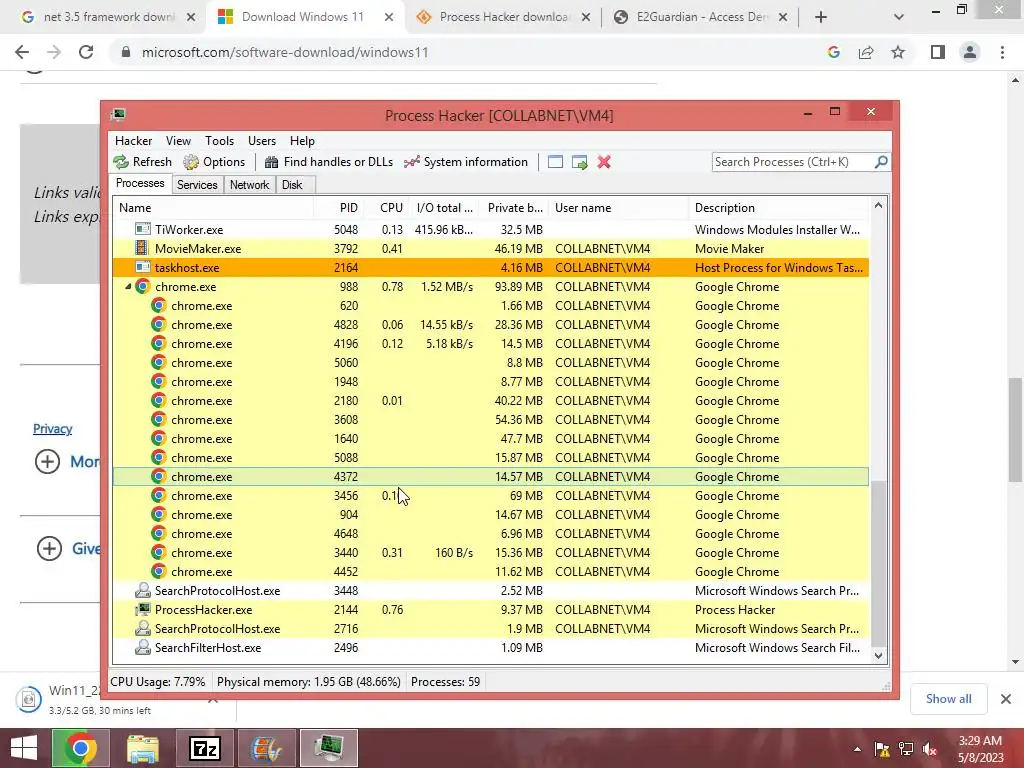Open the Help menu
The width and height of the screenshot is (1024, 768).
[x=302, y=141]
